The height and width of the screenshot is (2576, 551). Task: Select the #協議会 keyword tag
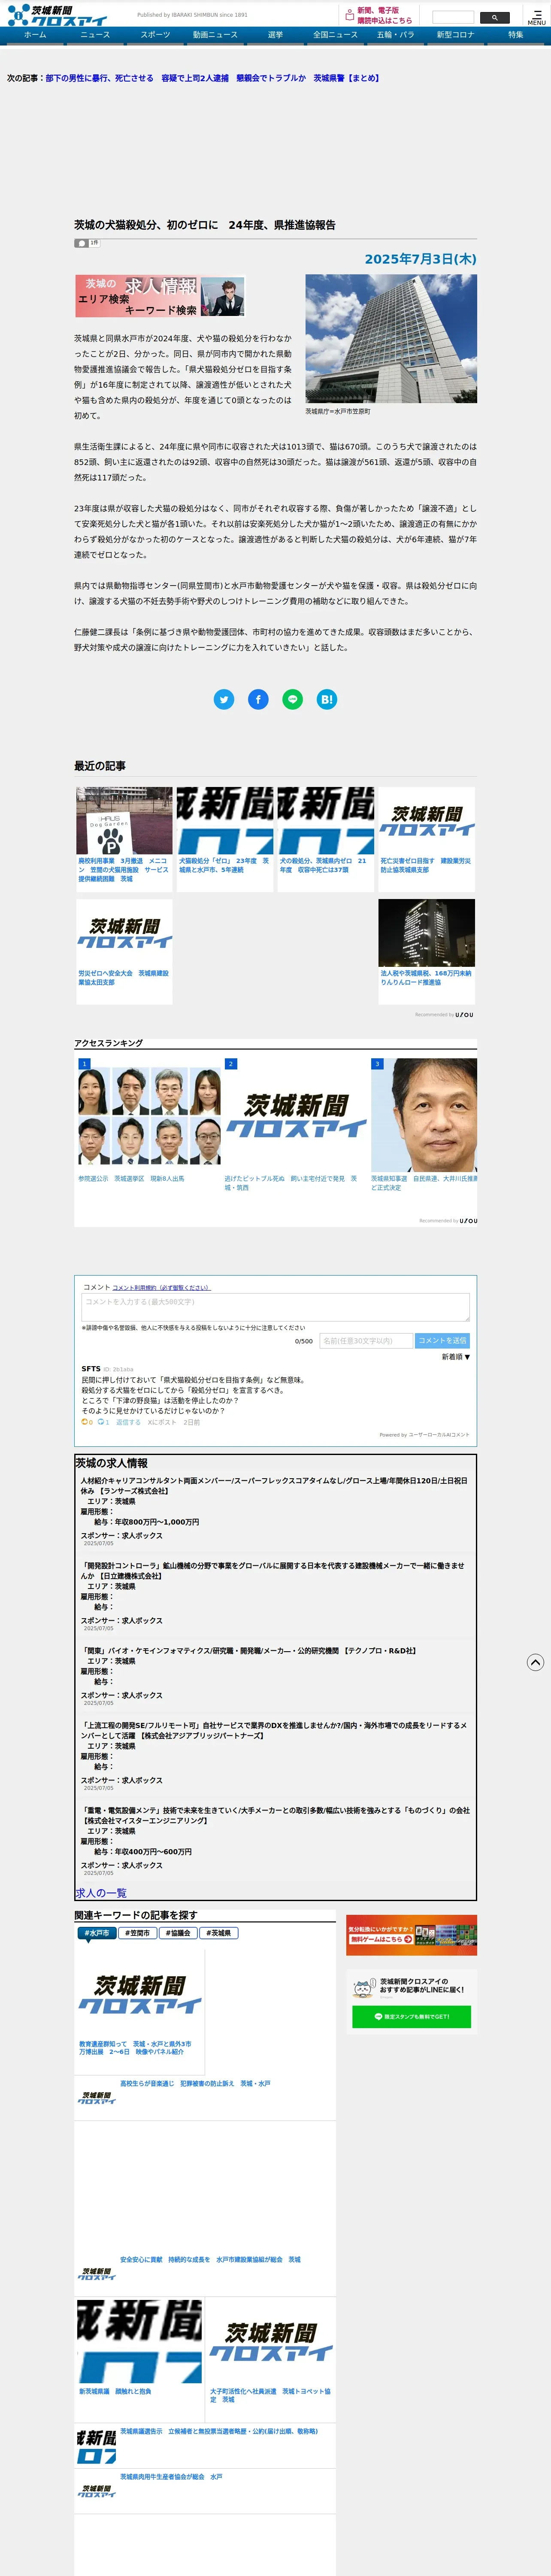(x=178, y=1933)
